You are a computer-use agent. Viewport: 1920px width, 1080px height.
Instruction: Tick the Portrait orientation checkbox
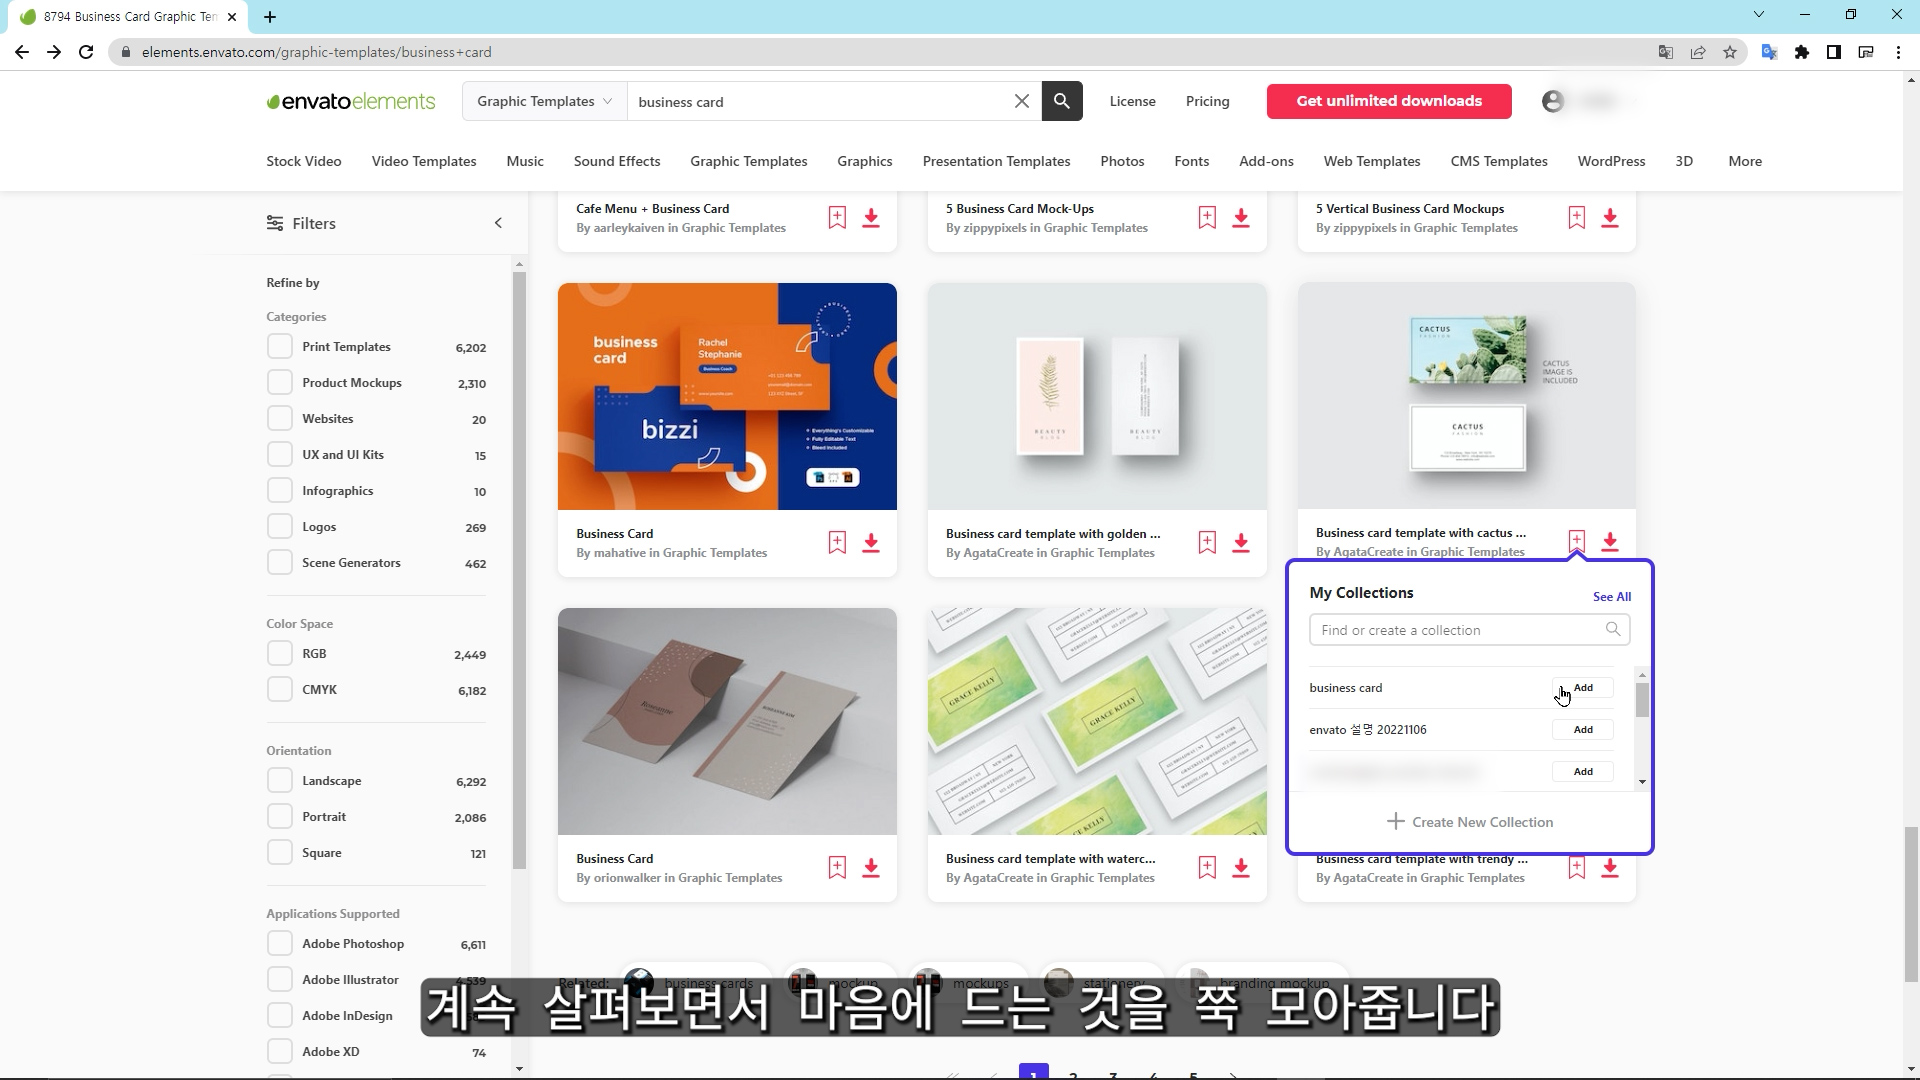coord(279,817)
